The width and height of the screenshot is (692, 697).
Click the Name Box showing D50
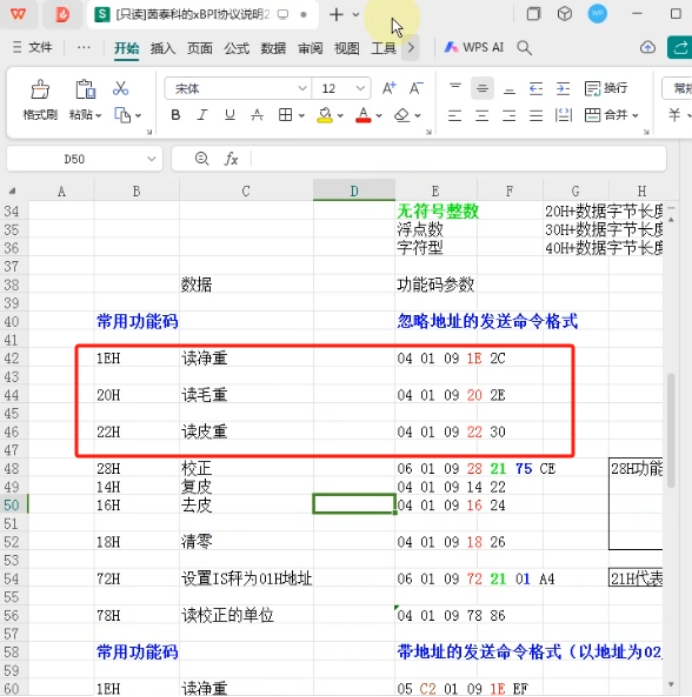[75, 159]
